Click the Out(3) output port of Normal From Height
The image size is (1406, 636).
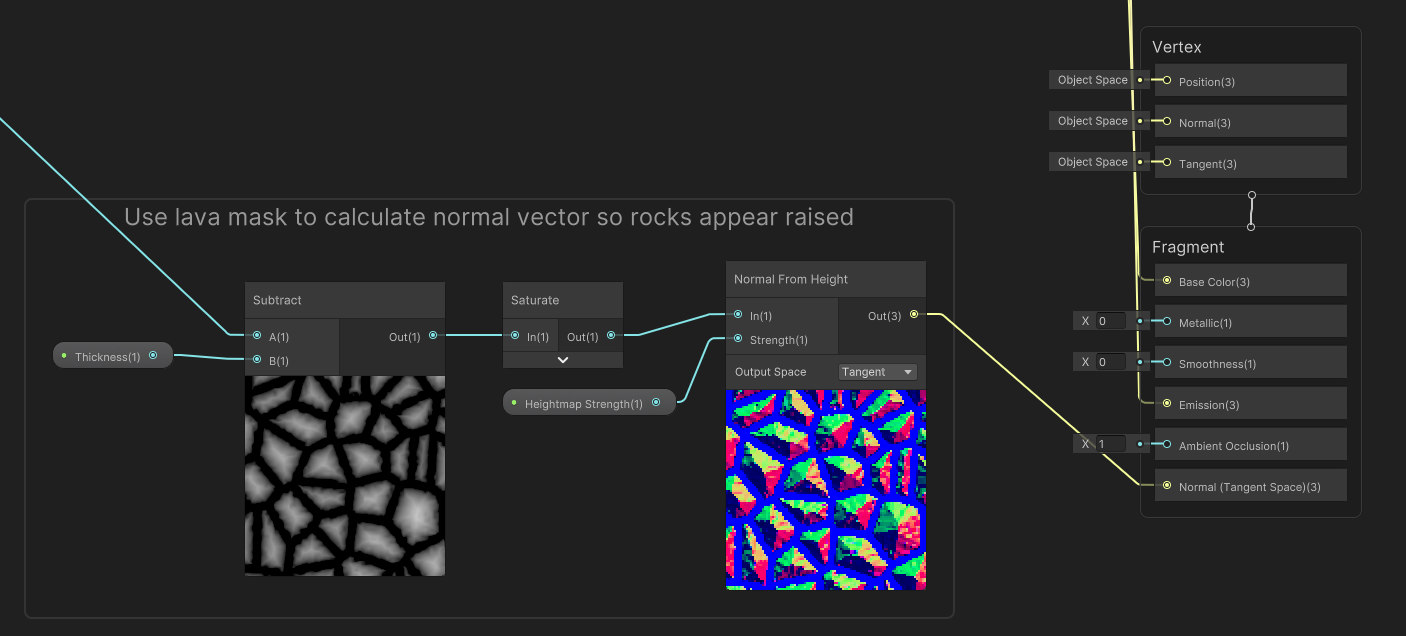pyautogui.click(x=914, y=315)
